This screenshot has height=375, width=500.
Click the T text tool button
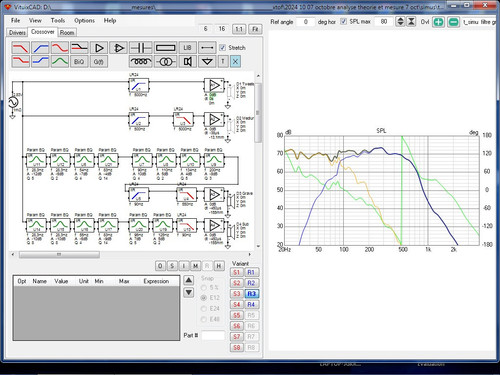pyautogui.click(x=223, y=61)
